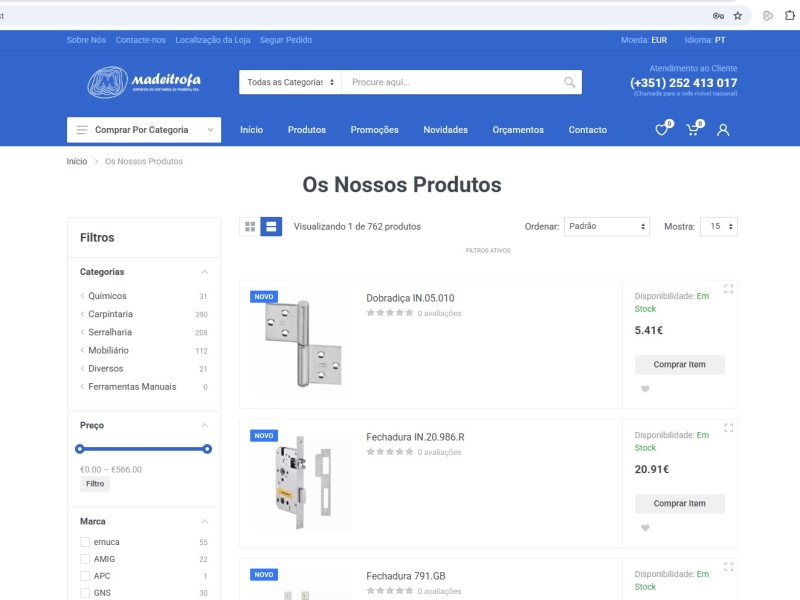The height and width of the screenshot is (600, 800).
Task: Click Comprar Item for Dobradiça IN.05.010
Action: 680,365
